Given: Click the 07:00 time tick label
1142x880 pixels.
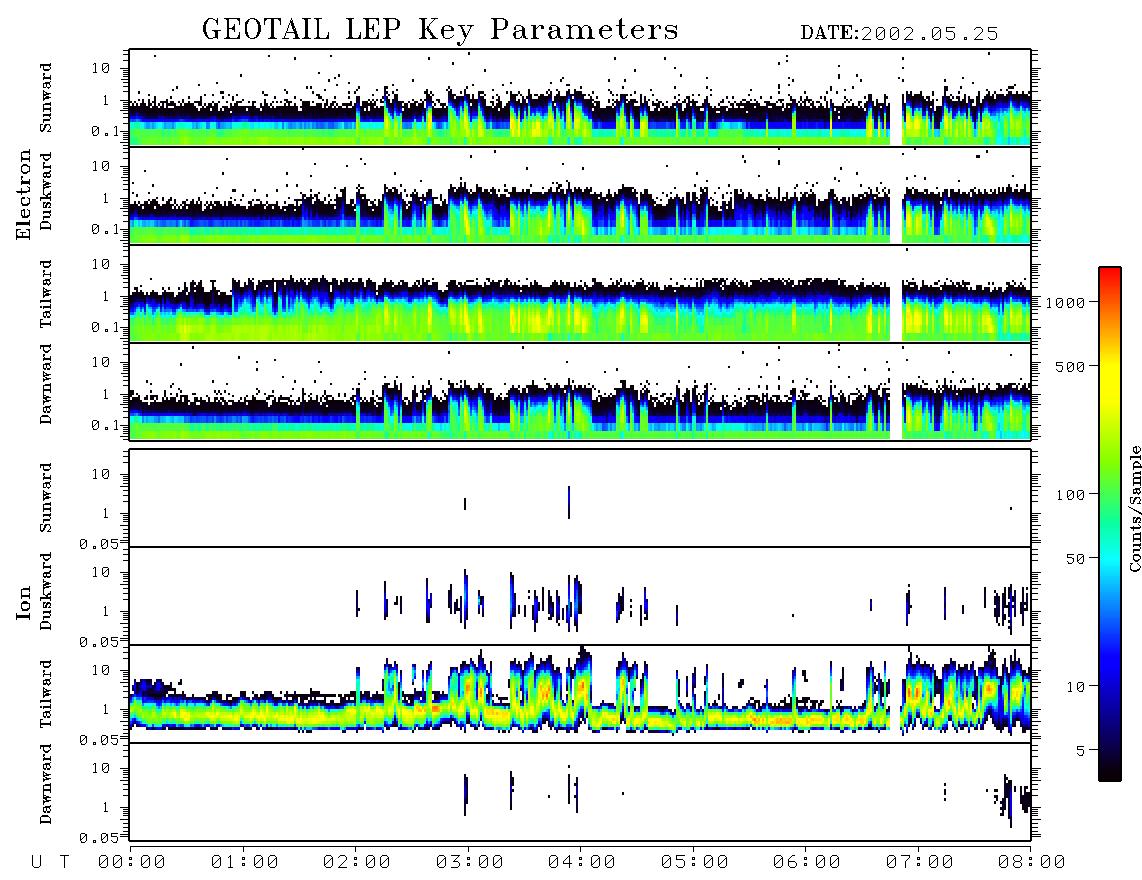Looking at the screenshot, I should point(920,862).
